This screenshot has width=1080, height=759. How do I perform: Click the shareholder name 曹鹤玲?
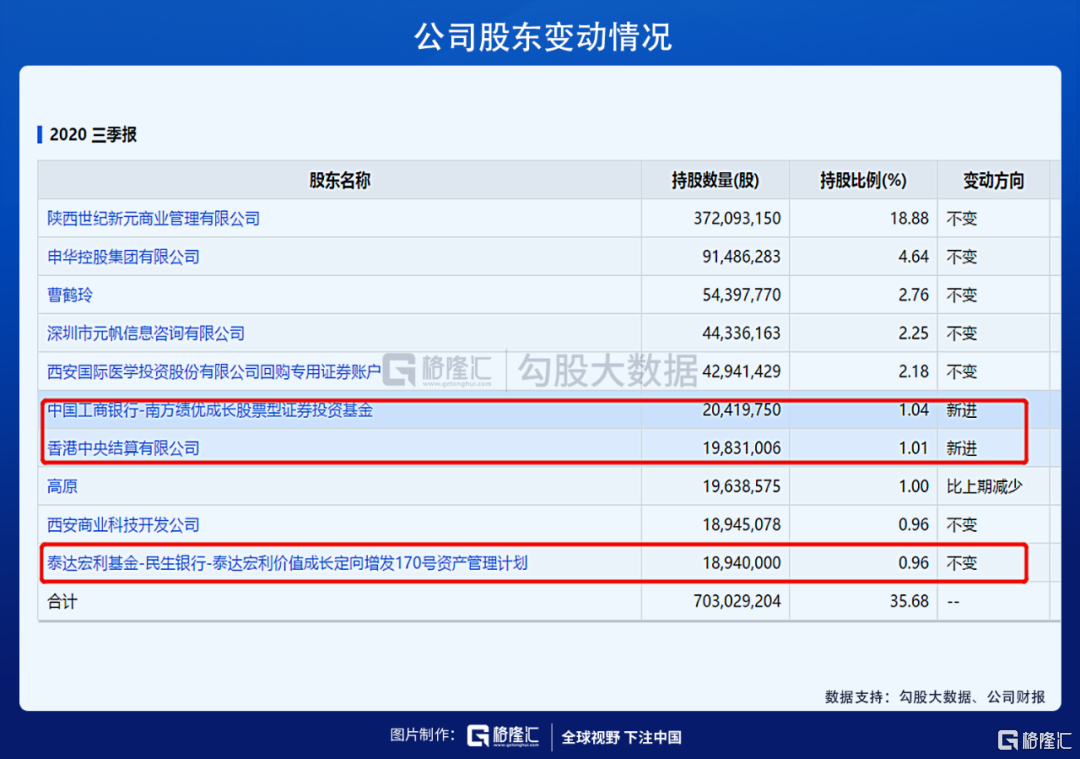(70, 295)
